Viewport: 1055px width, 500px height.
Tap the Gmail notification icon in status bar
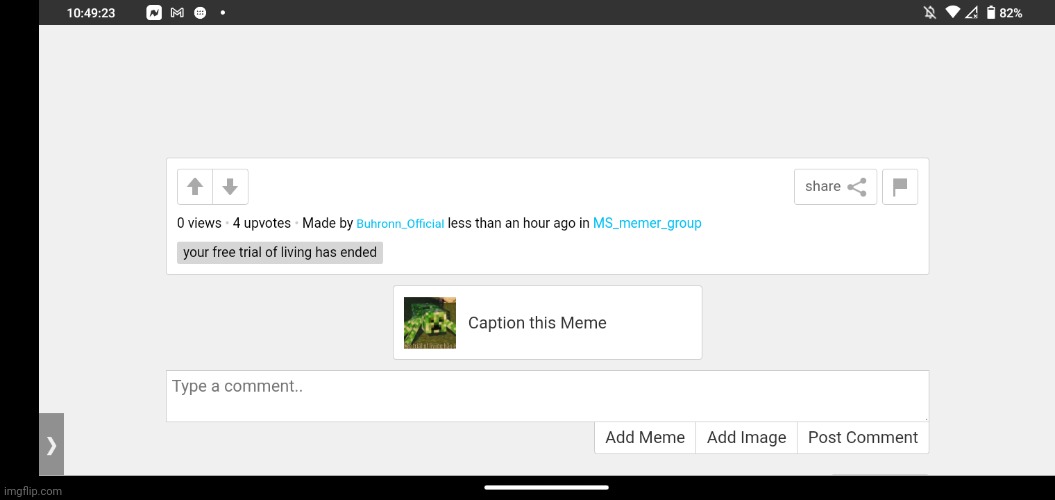[177, 13]
